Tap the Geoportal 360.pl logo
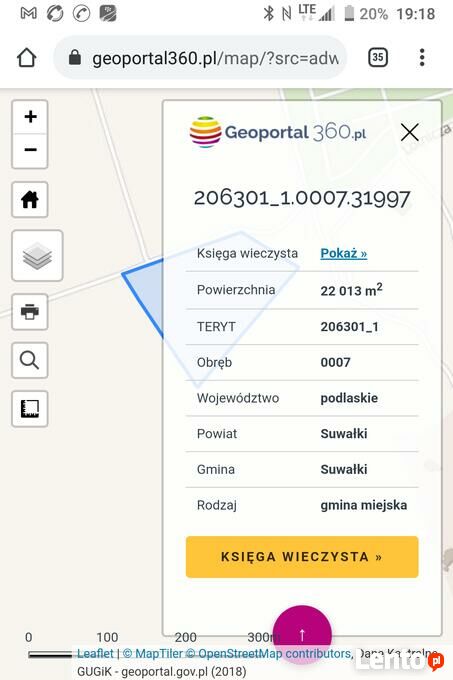The height and width of the screenshot is (680, 453). pos(278,132)
